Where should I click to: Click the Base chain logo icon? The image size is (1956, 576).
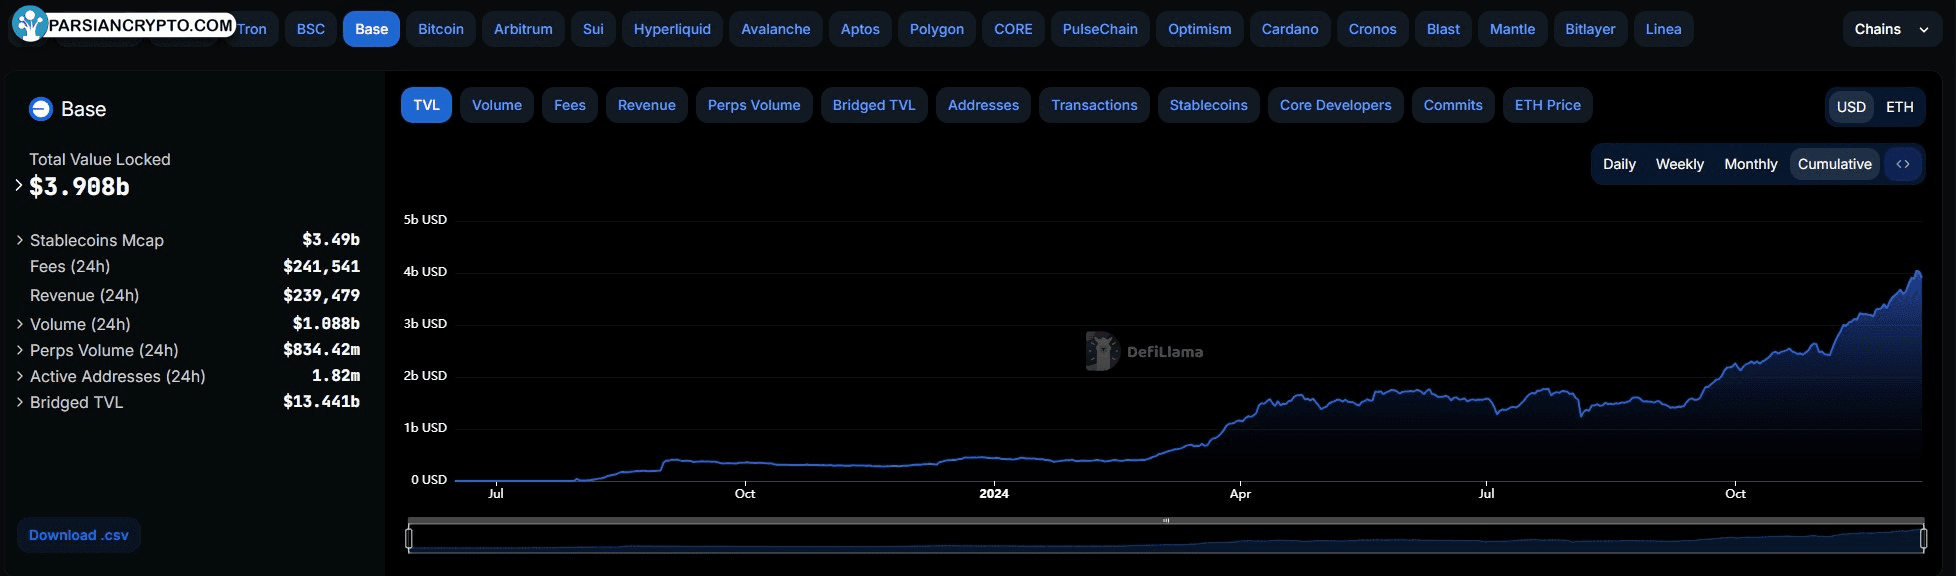coord(41,109)
